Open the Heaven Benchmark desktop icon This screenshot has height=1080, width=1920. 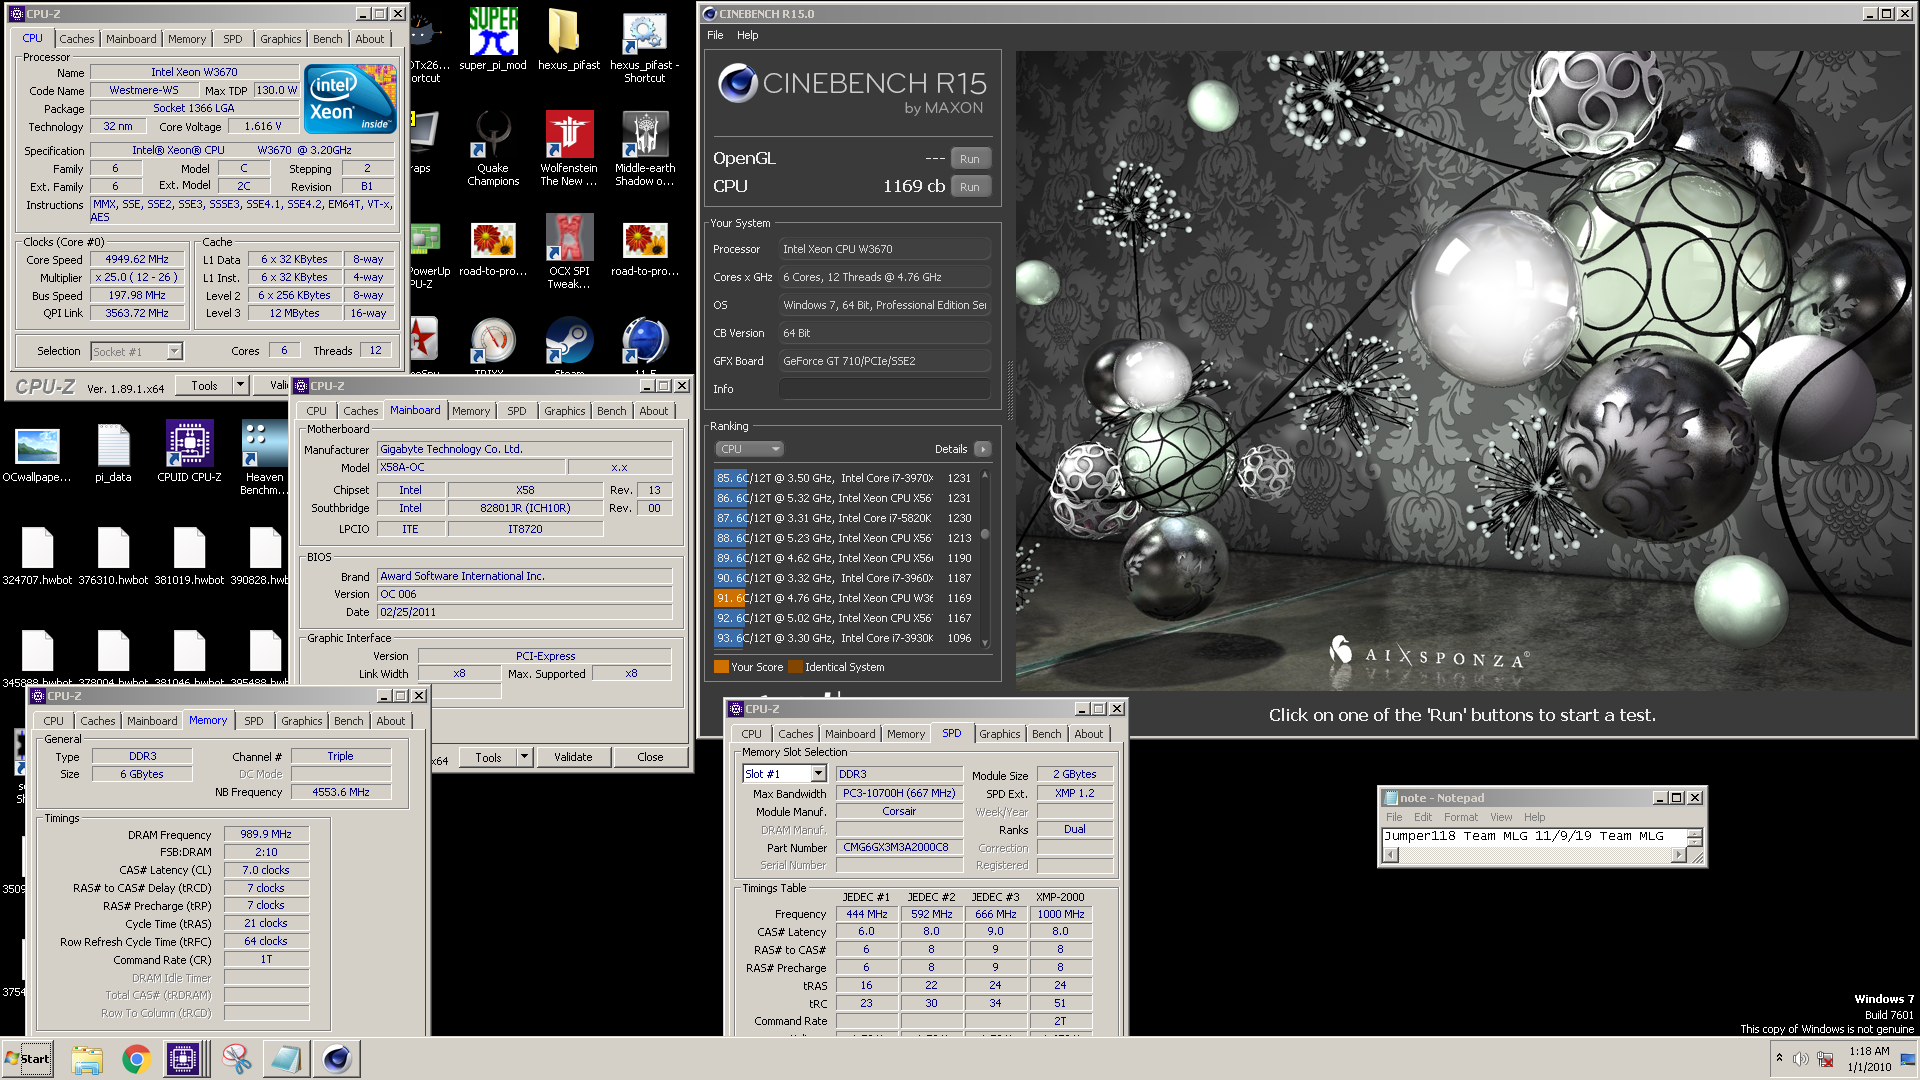pyautogui.click(x=264, y=458)
